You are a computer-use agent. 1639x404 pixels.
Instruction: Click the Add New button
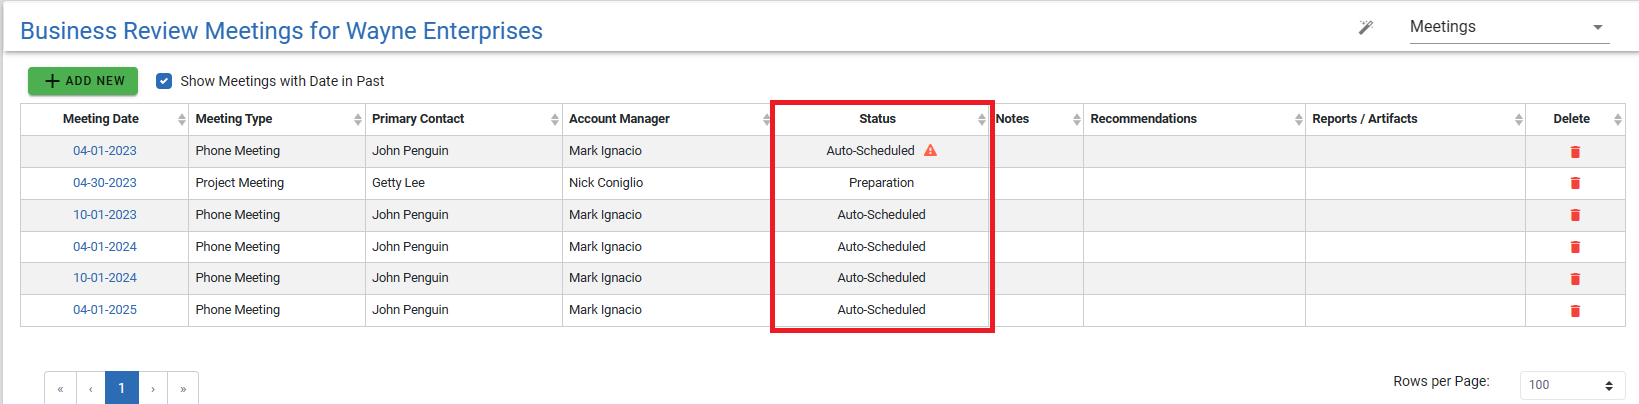tap(83, 81)
